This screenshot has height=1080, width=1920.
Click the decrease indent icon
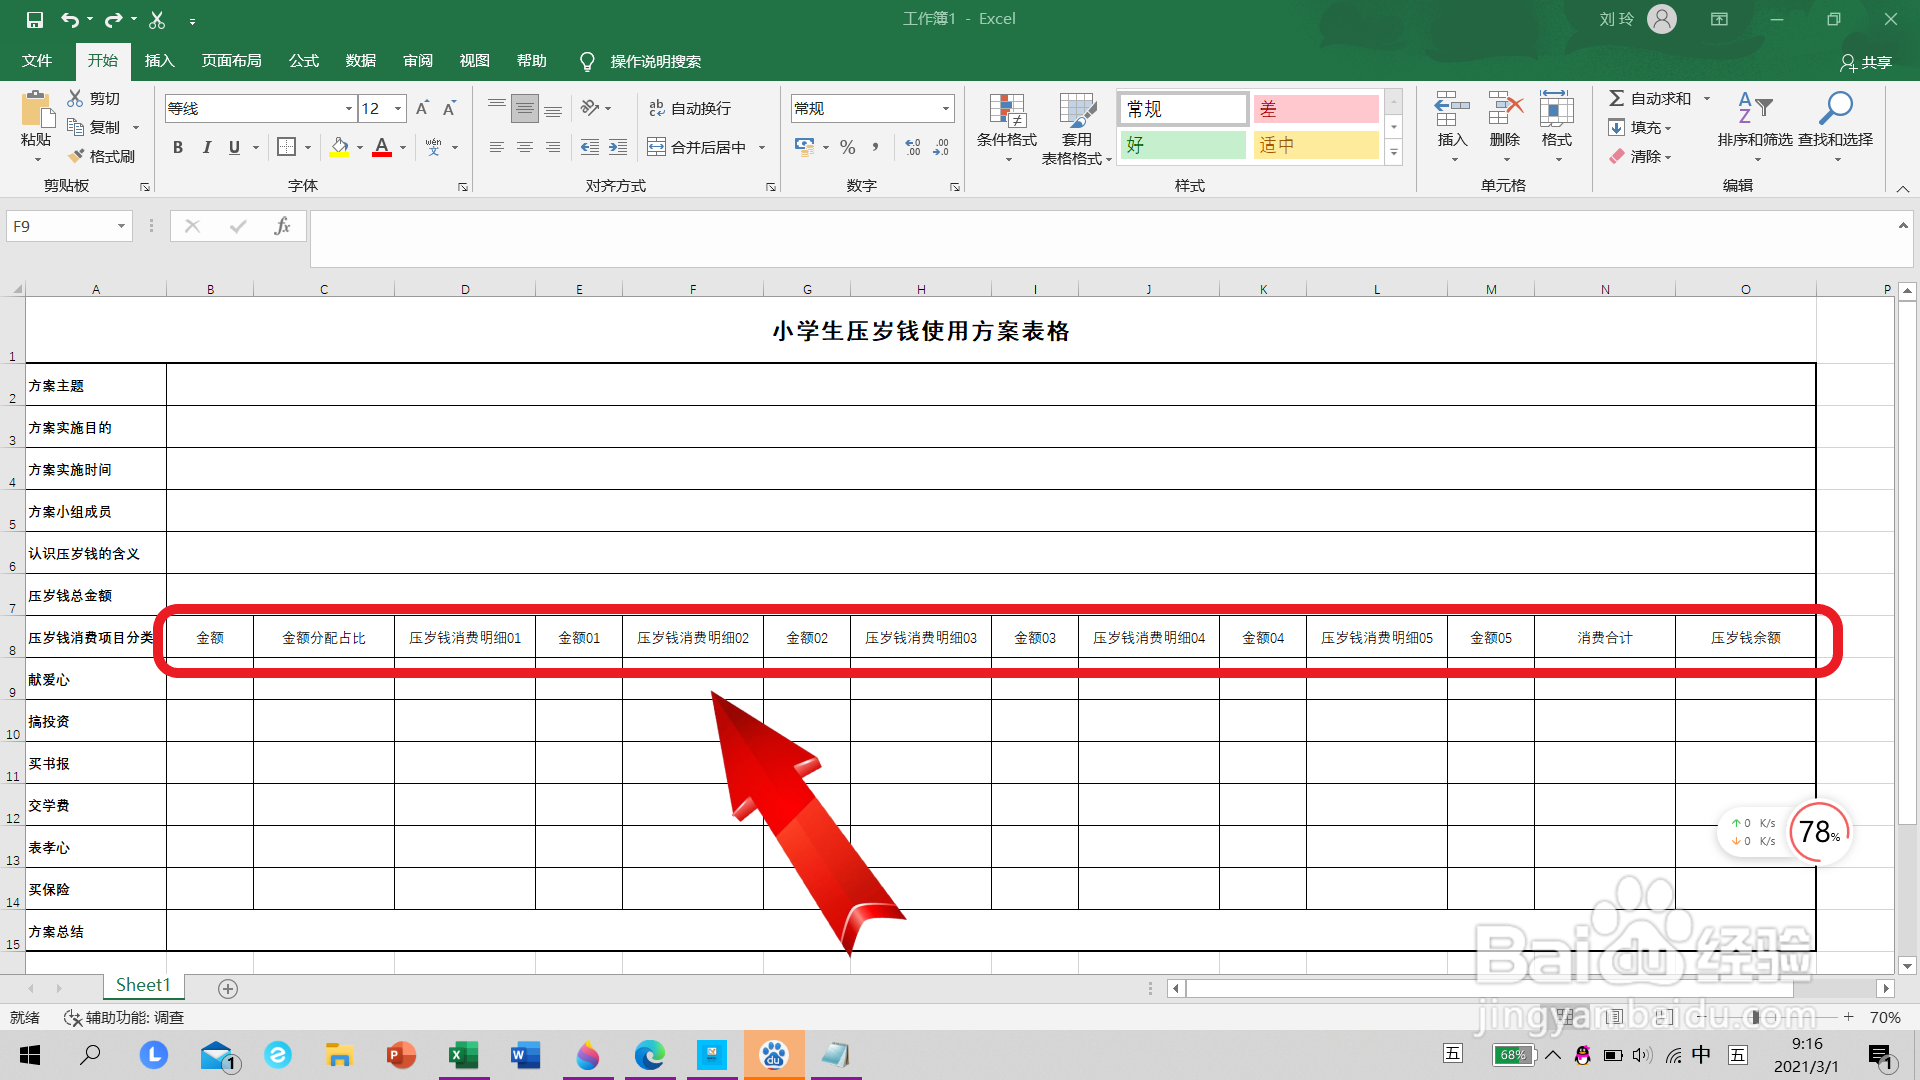590,147
